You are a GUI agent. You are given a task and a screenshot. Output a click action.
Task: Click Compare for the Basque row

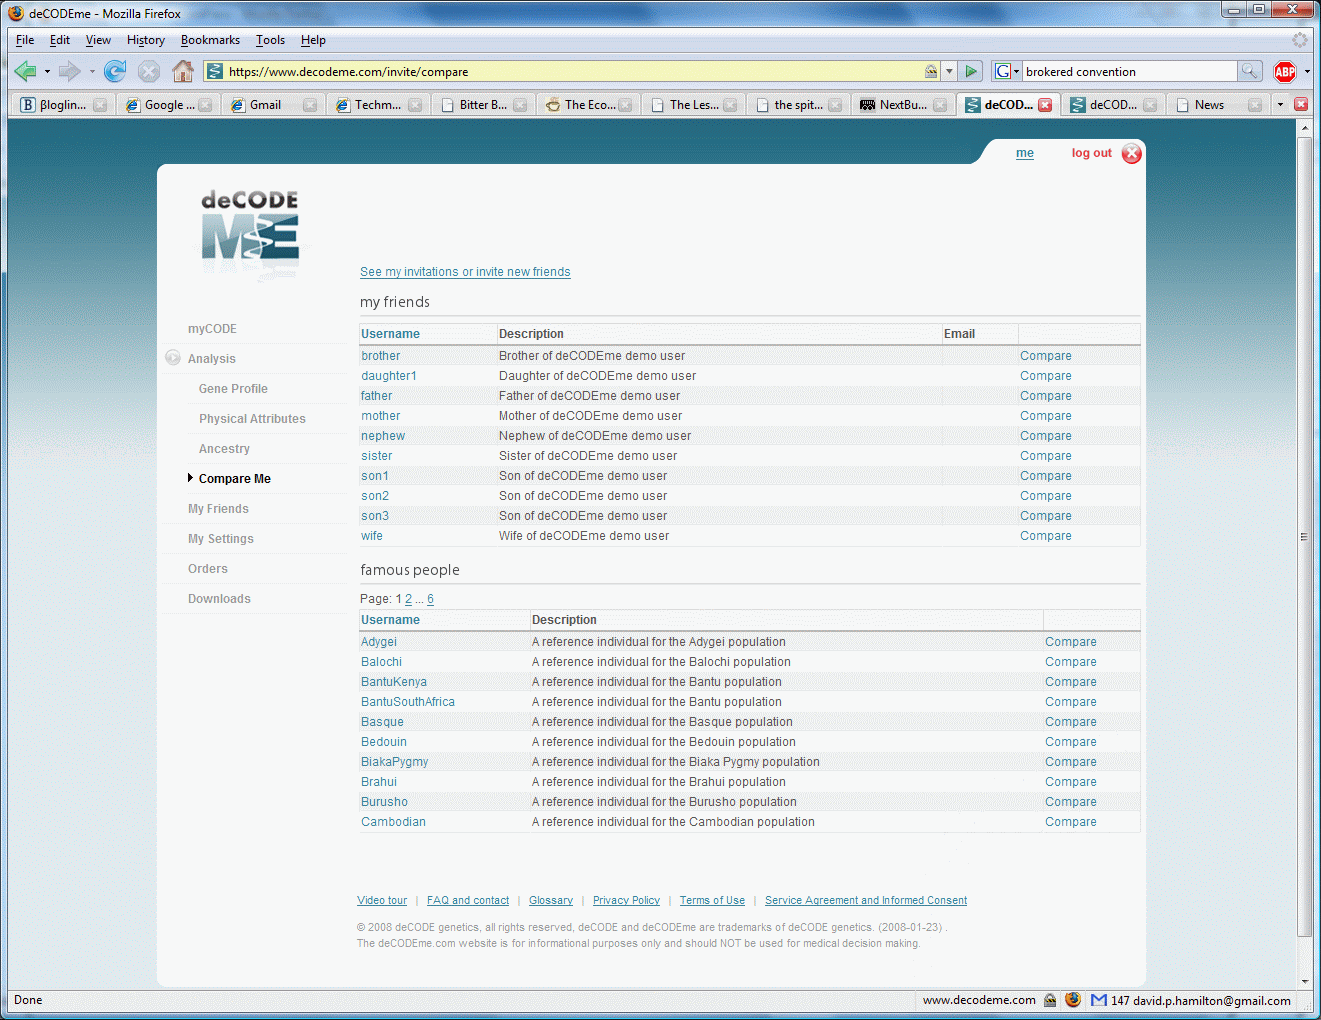coord(1070,722)
